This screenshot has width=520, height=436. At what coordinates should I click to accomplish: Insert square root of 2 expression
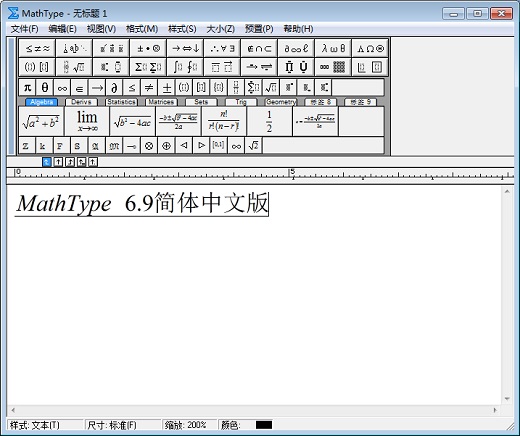(253, 146)
